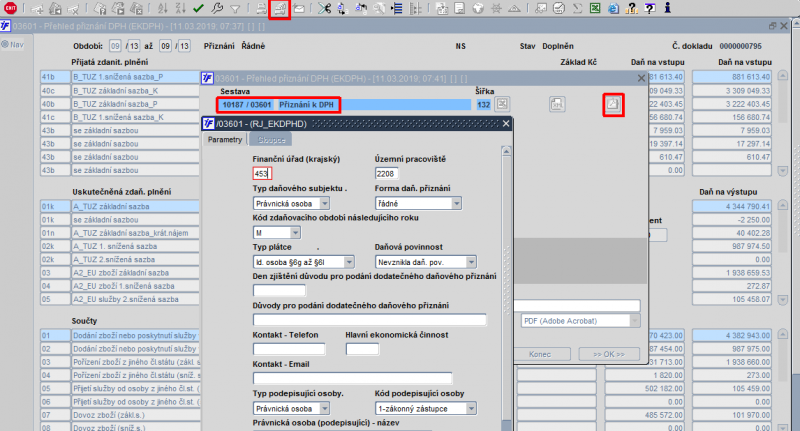Select the scissors cut icon
The height and width of the screenshot is (431, 800).
[x=324, y=8]
